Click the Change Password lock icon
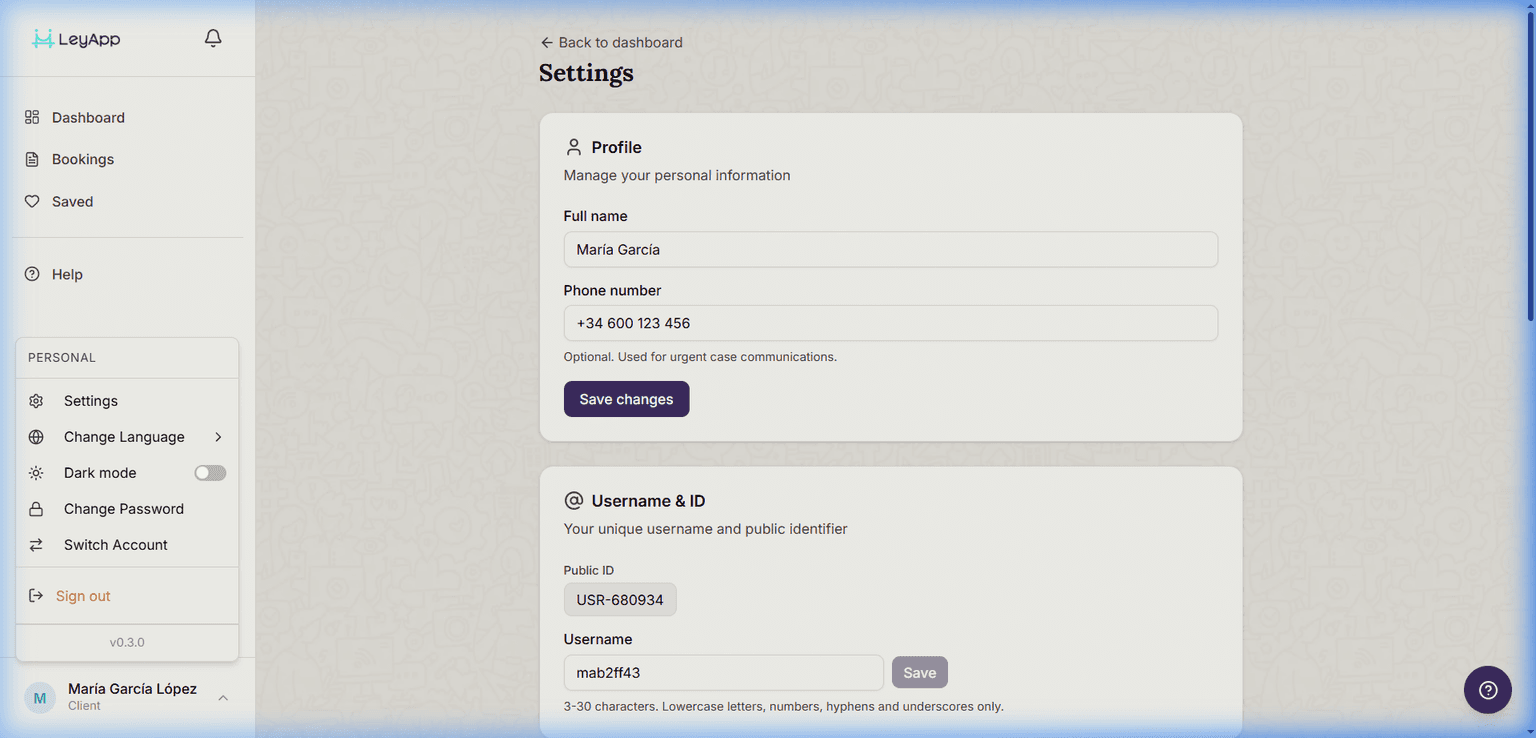The width and height of the screenshot is (1536, 738). pyautogui.click(x=36, y=508)
